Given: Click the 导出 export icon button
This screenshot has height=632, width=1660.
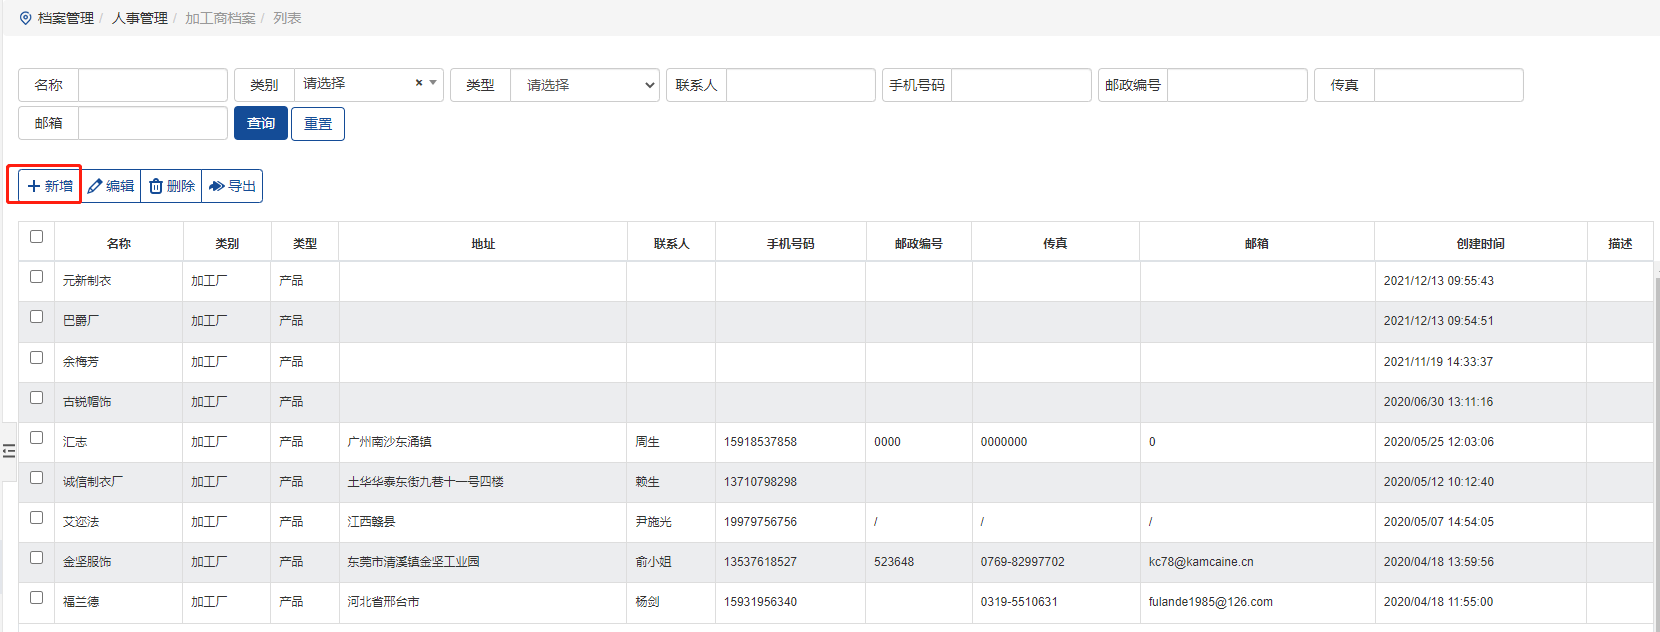Looking at the screenshot, I should (232, 186).
